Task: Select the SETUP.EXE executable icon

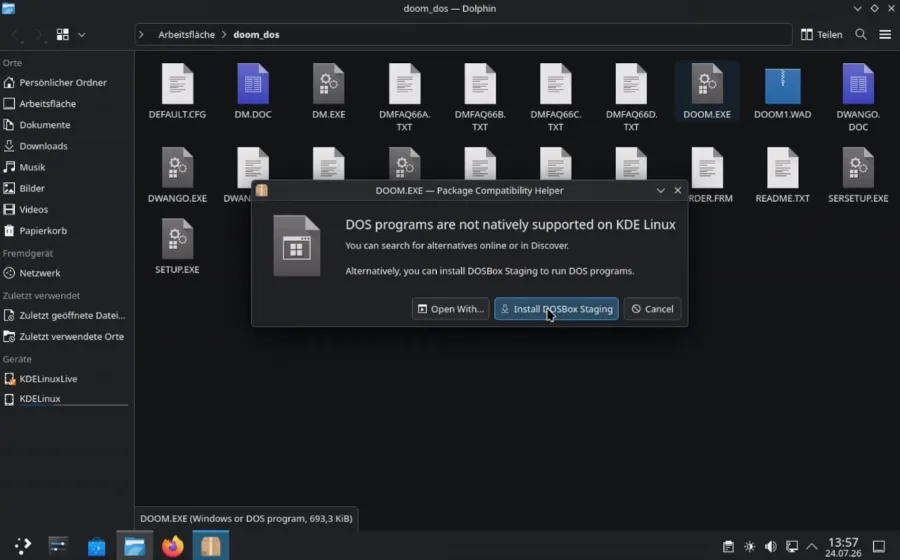Action: [177, 239]
